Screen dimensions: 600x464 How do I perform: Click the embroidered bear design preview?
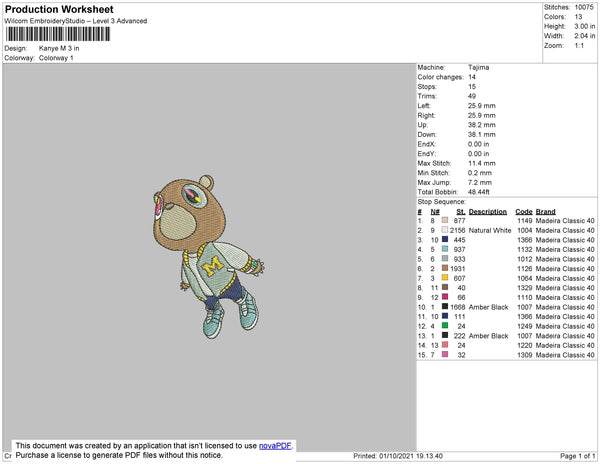(208, 257)
